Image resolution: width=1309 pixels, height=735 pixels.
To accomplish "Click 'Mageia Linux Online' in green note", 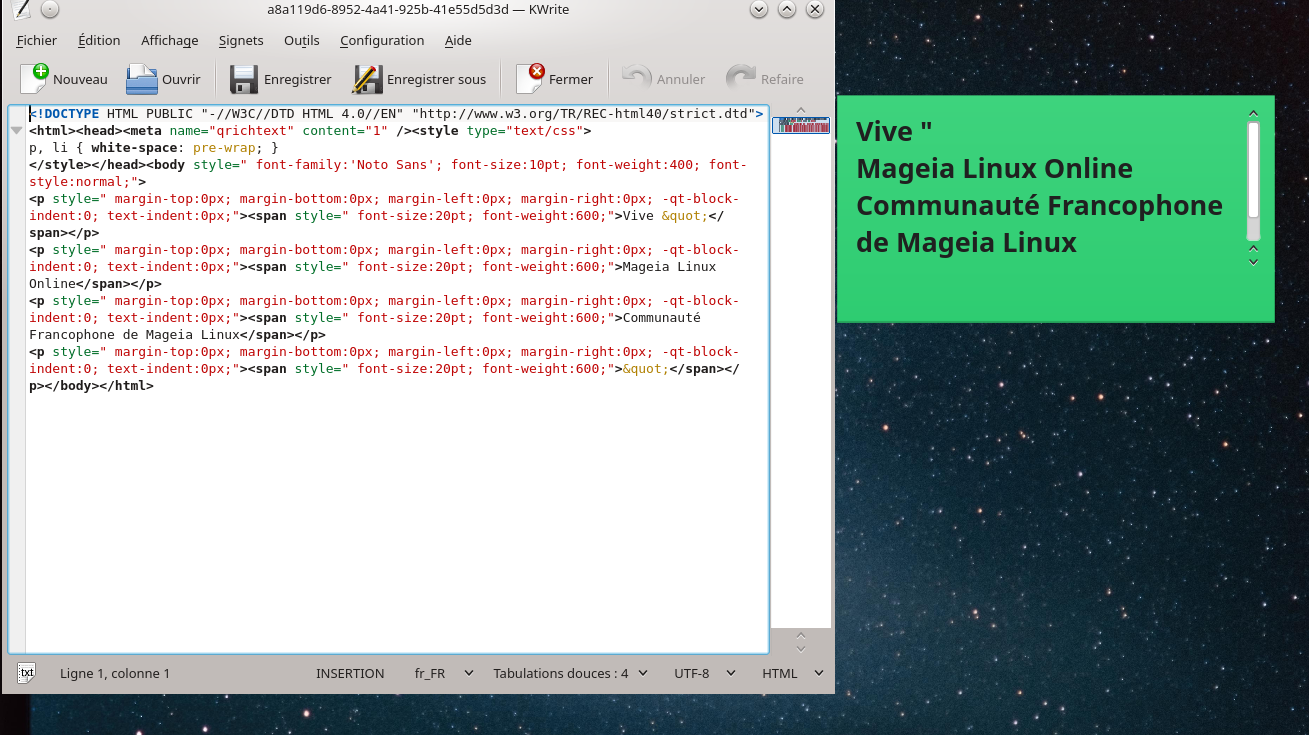I will click(x=994, y=168).
